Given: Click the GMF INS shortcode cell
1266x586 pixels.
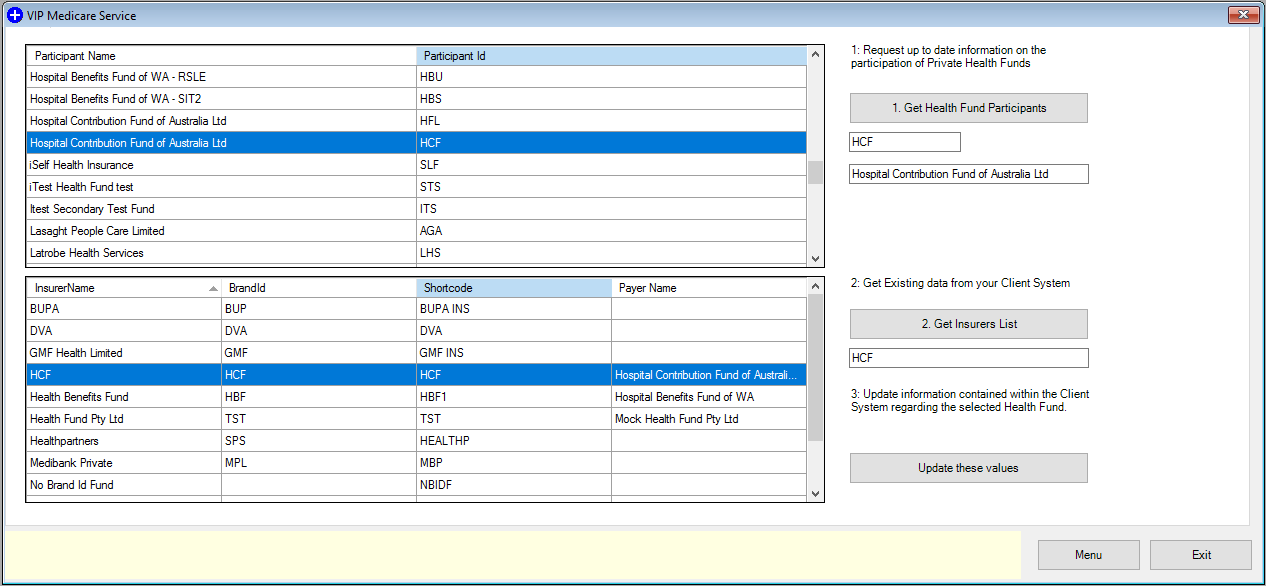Looking at the screenshot, I should click(514, 353).
